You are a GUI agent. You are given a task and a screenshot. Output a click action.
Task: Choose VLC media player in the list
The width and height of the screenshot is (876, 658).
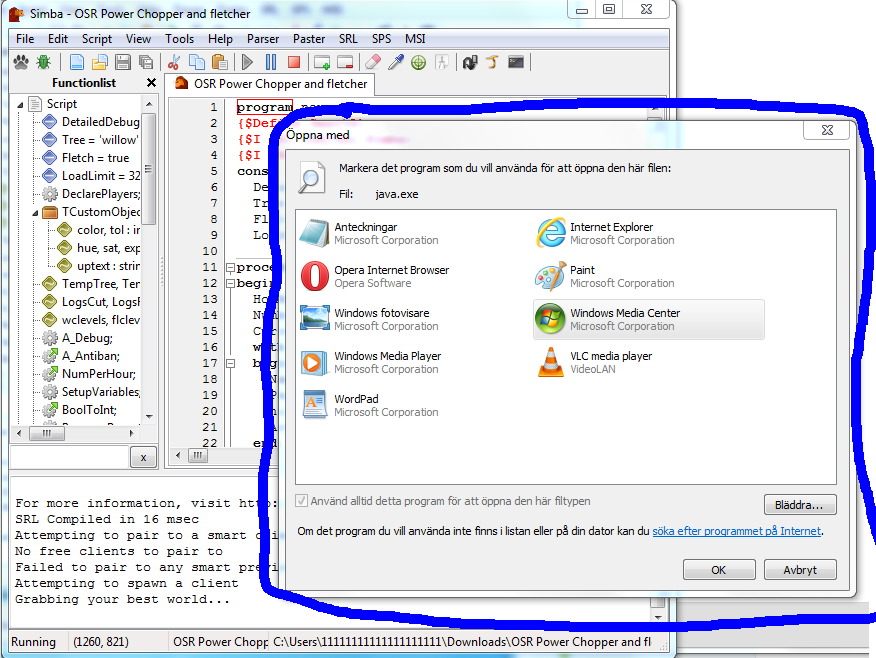tap(648, 363)
